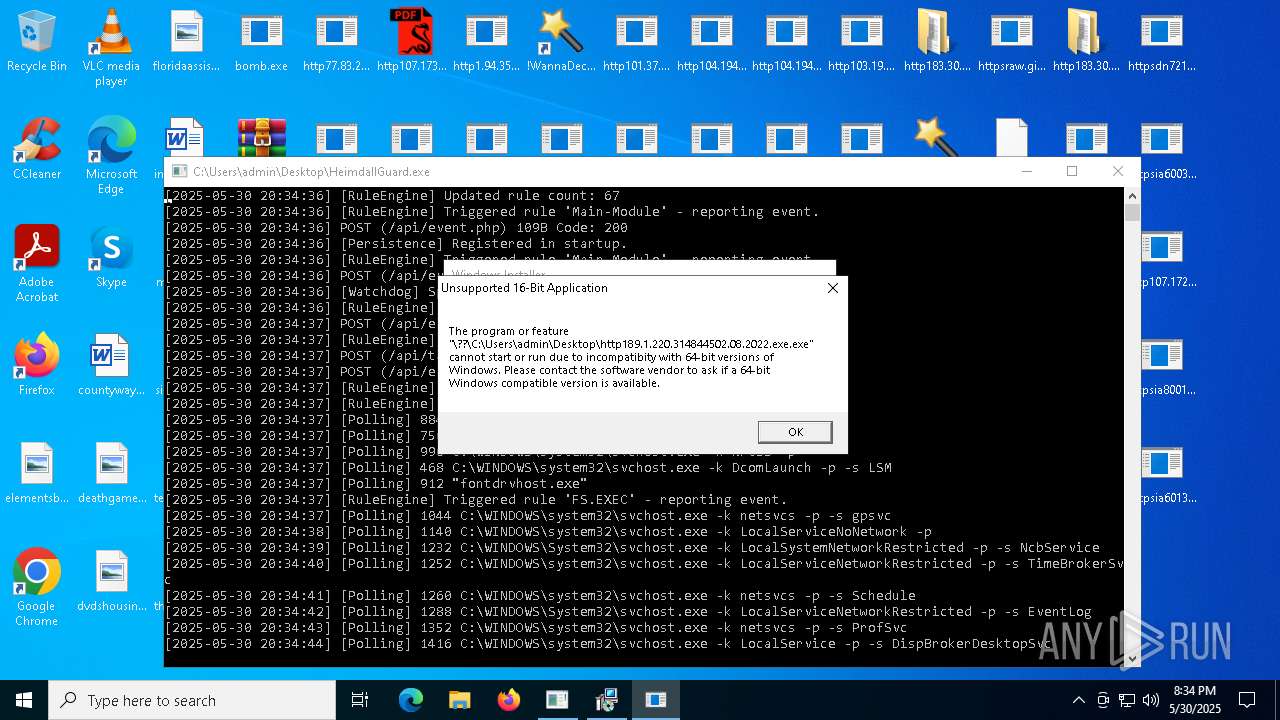Viewport: 1280px width, 720px height.
Task: Open the Windows Start menu
Action: coord(24,700)
